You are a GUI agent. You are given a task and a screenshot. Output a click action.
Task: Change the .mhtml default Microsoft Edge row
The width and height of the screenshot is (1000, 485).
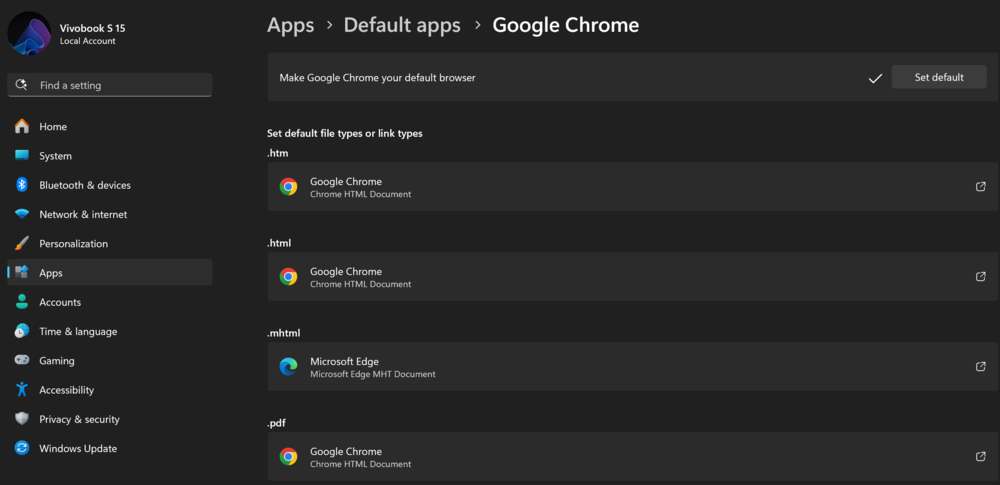pos(633,366)
